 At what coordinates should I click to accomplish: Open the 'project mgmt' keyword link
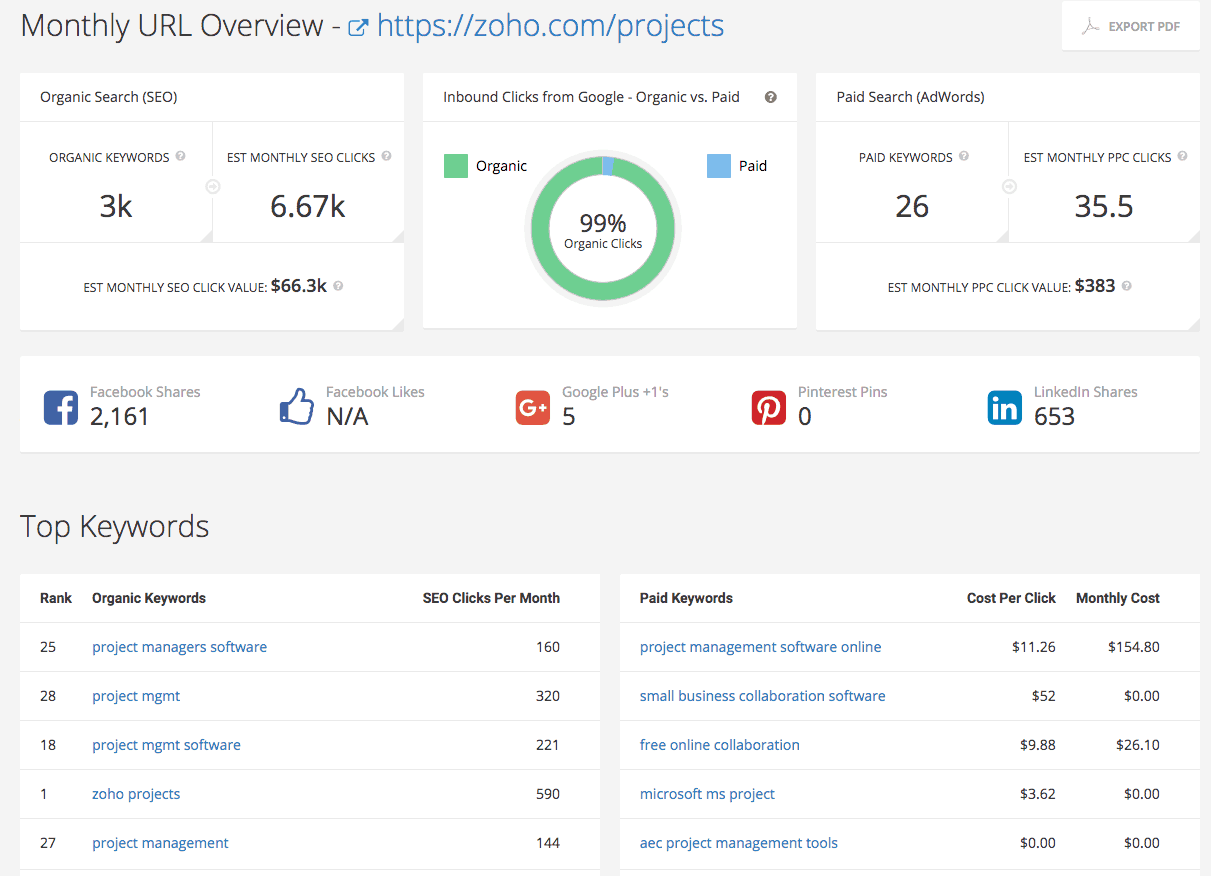coord(136,696)
